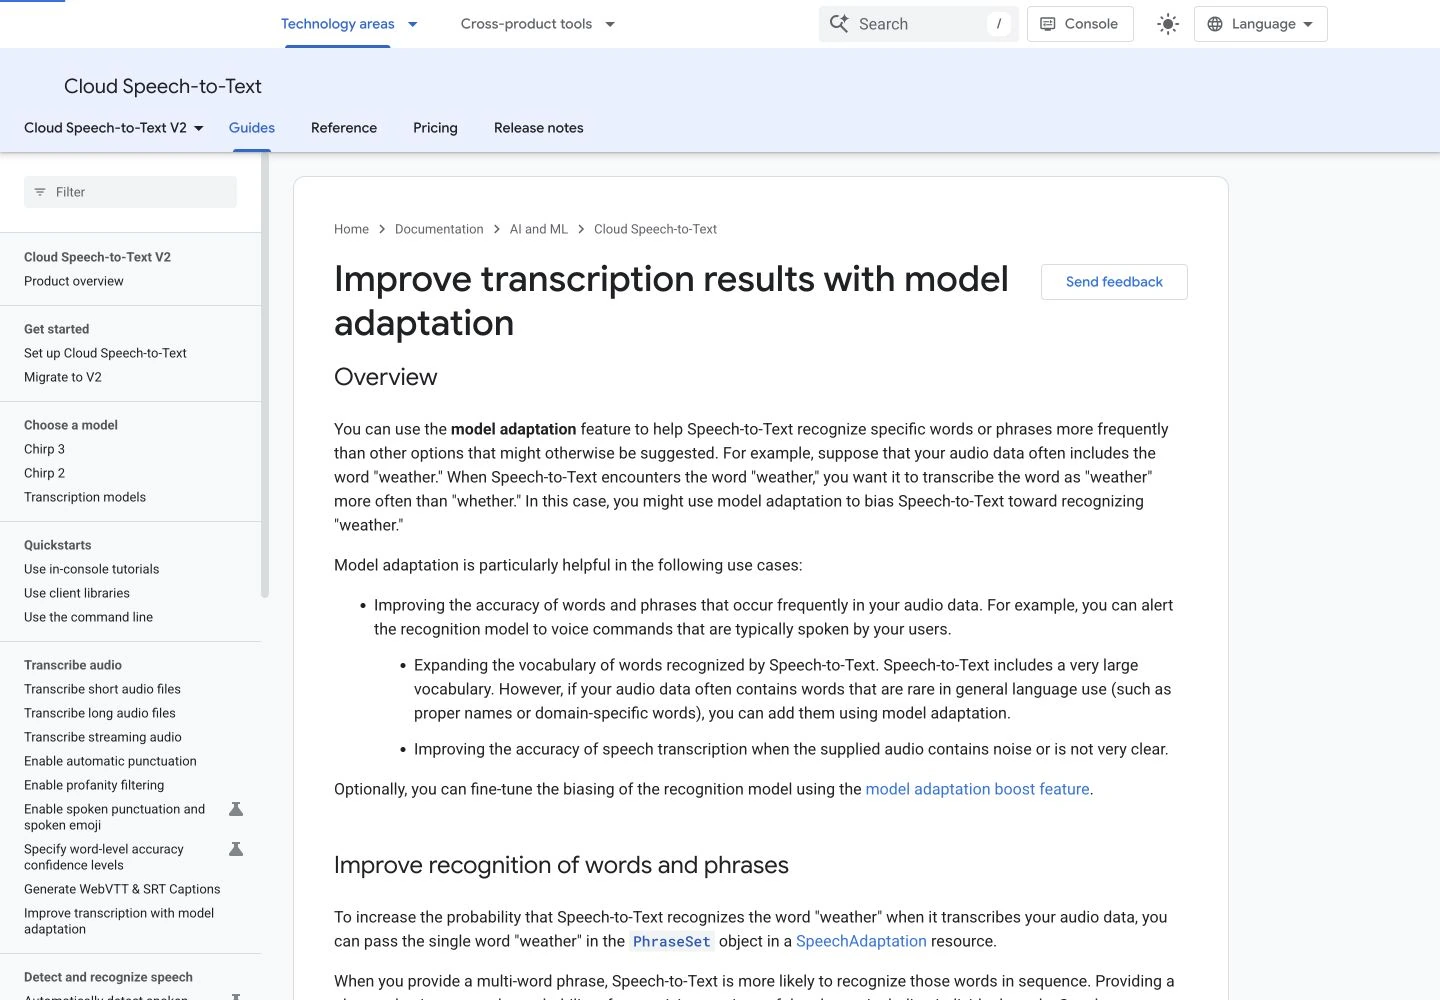This screenshot has height=1000, width=1440.
Task: Click the Overview heading
Action: 386,377
